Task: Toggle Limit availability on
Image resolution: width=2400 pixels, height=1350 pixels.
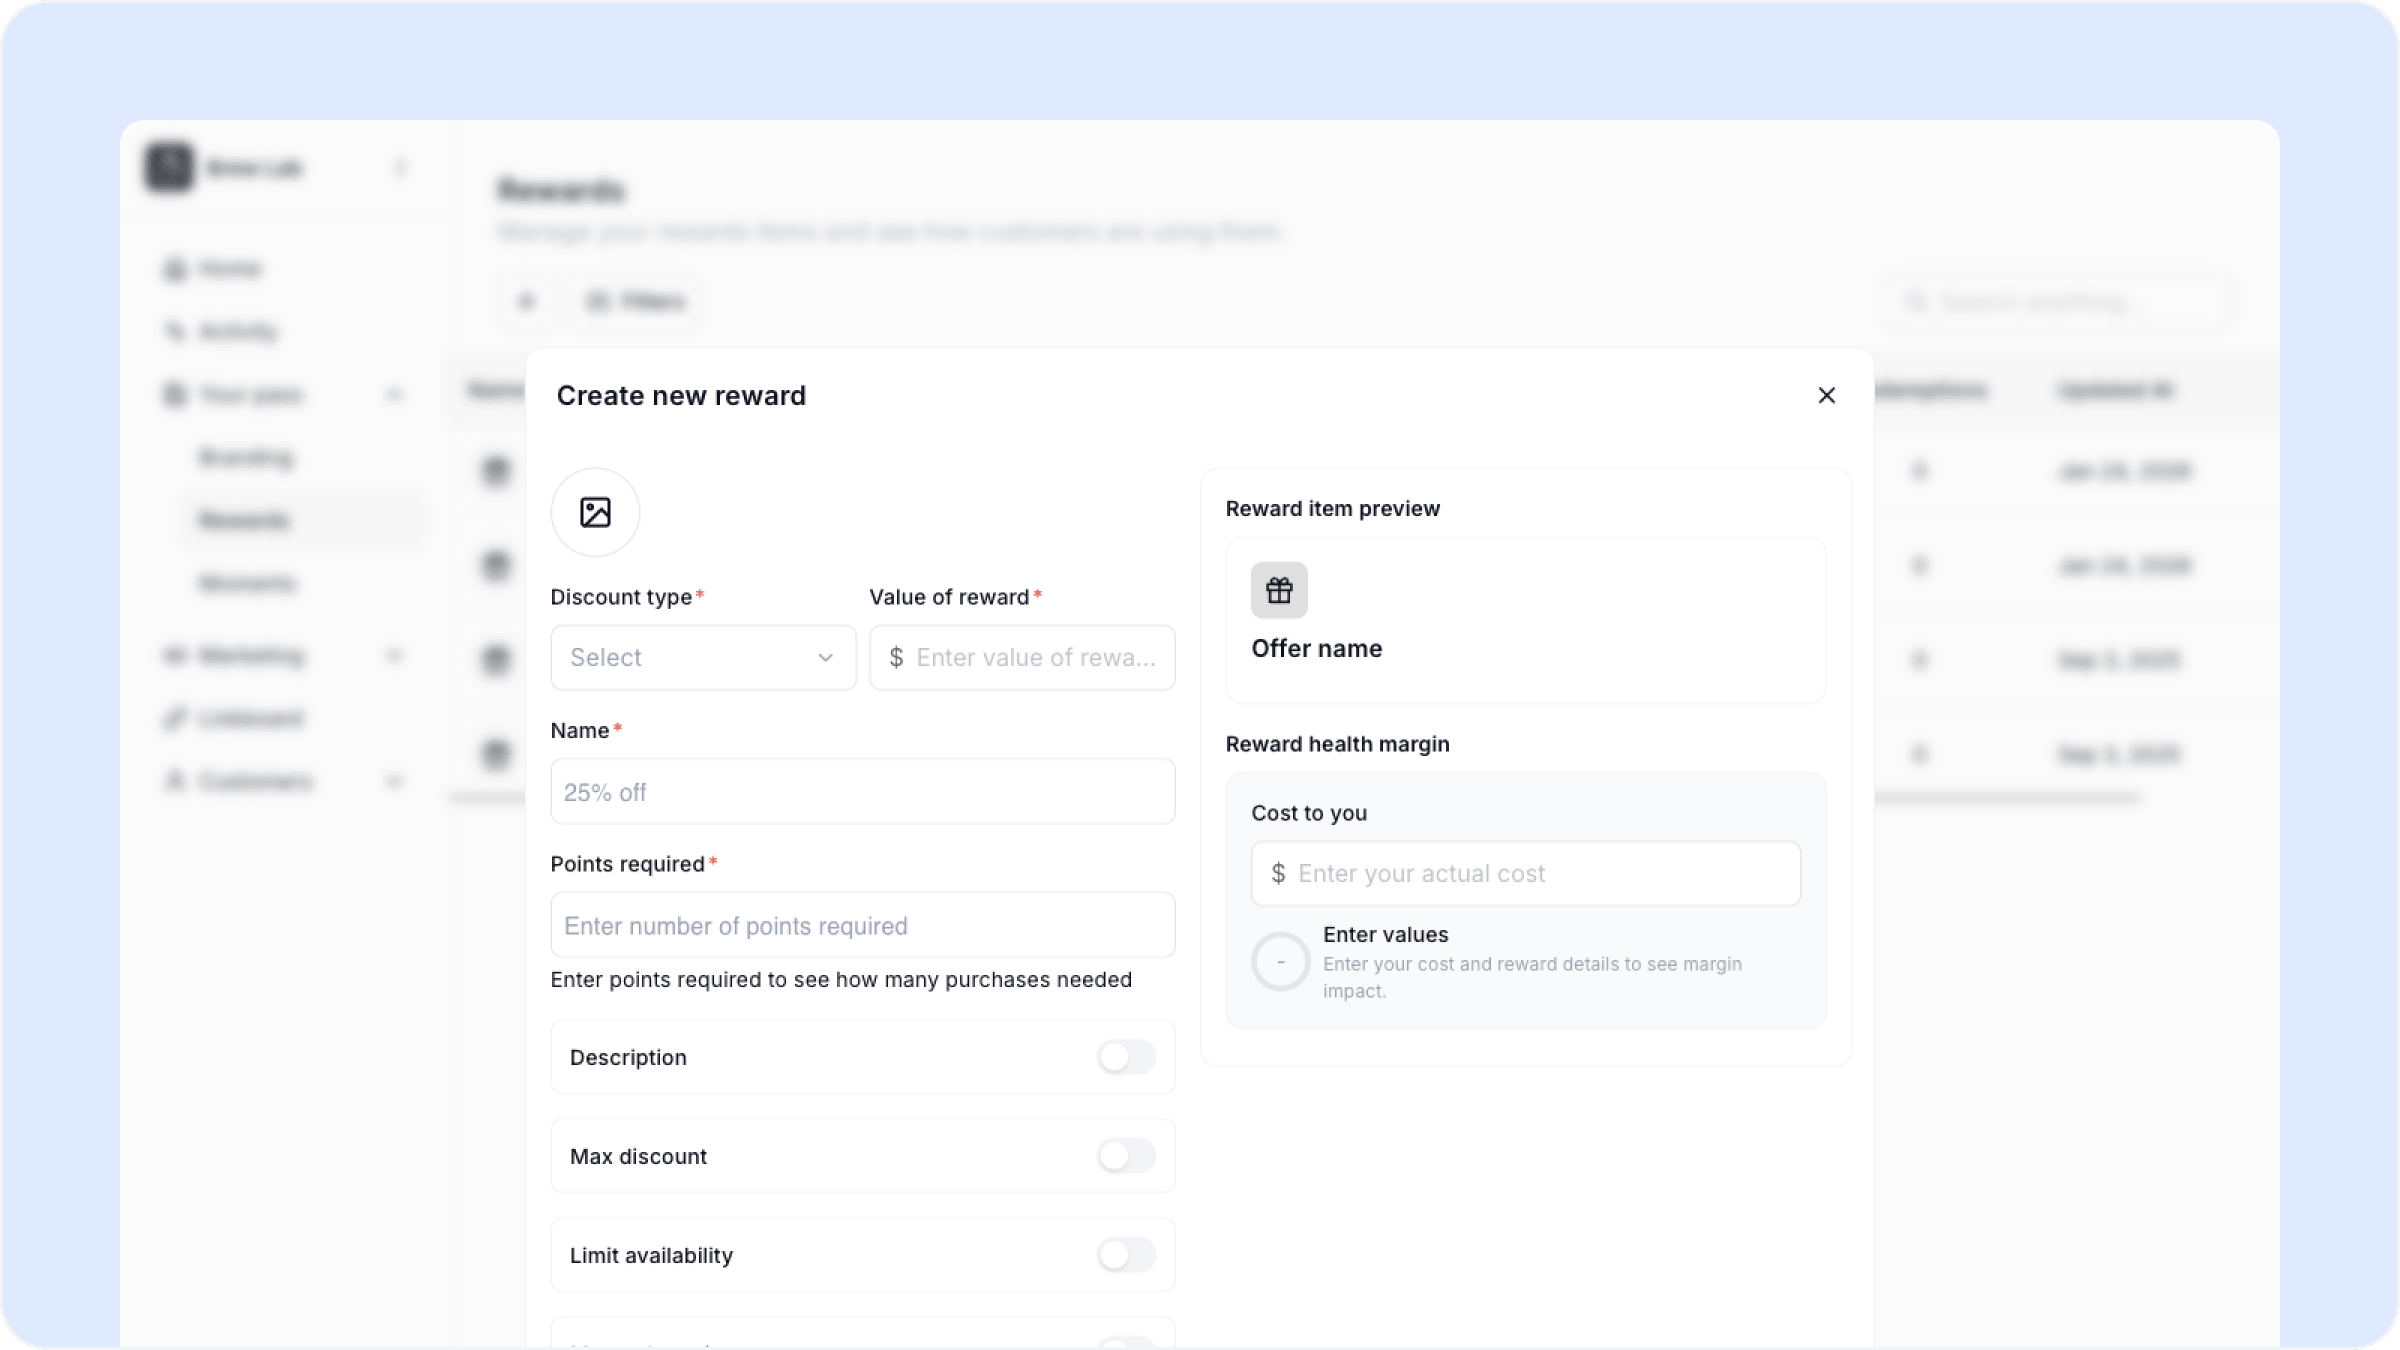Action: click(1126, 1255)
